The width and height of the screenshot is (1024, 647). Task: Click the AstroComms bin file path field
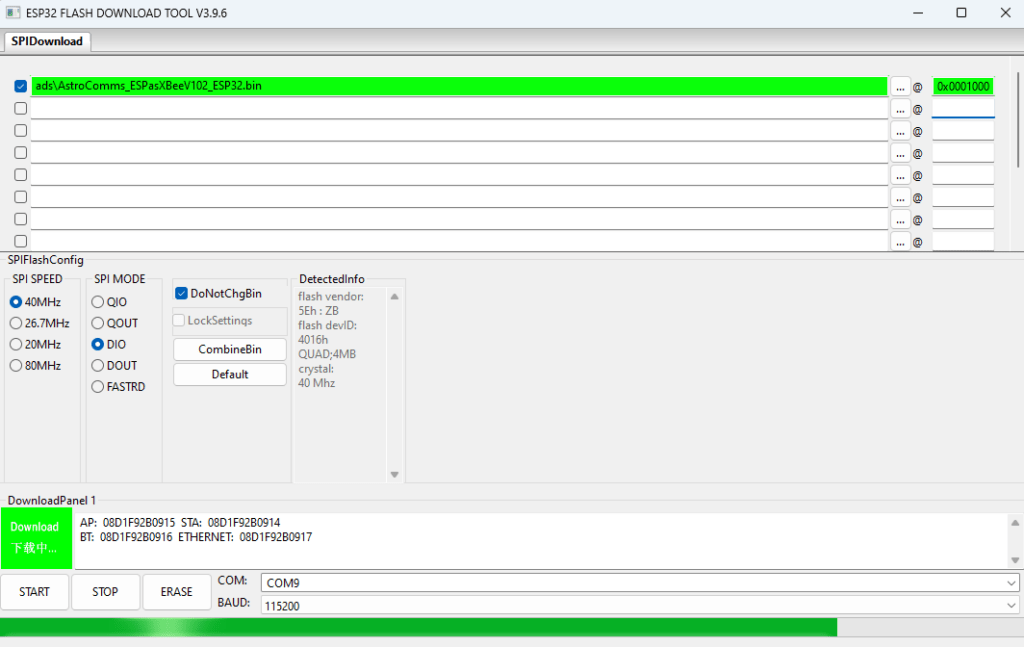pyautogui.click(x=459, y=86)
